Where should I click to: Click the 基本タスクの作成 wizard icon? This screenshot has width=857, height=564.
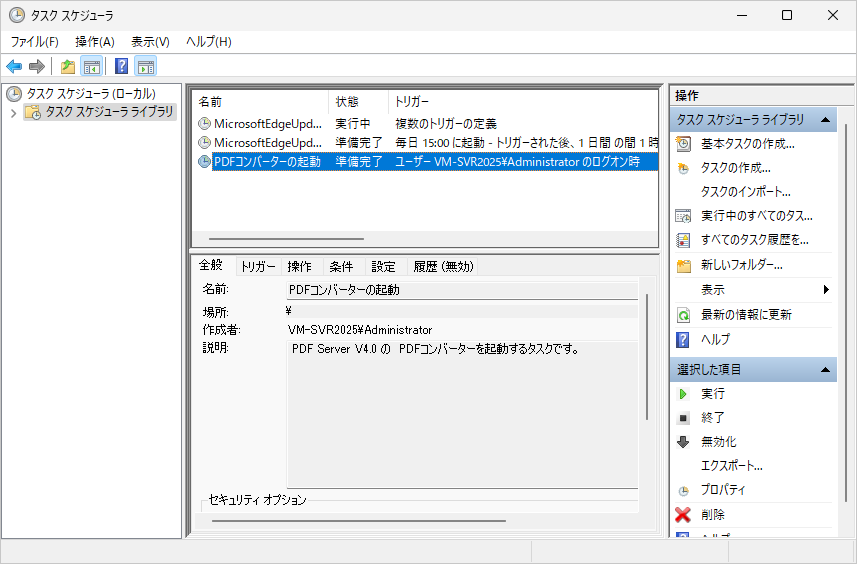tap(683, 144)
